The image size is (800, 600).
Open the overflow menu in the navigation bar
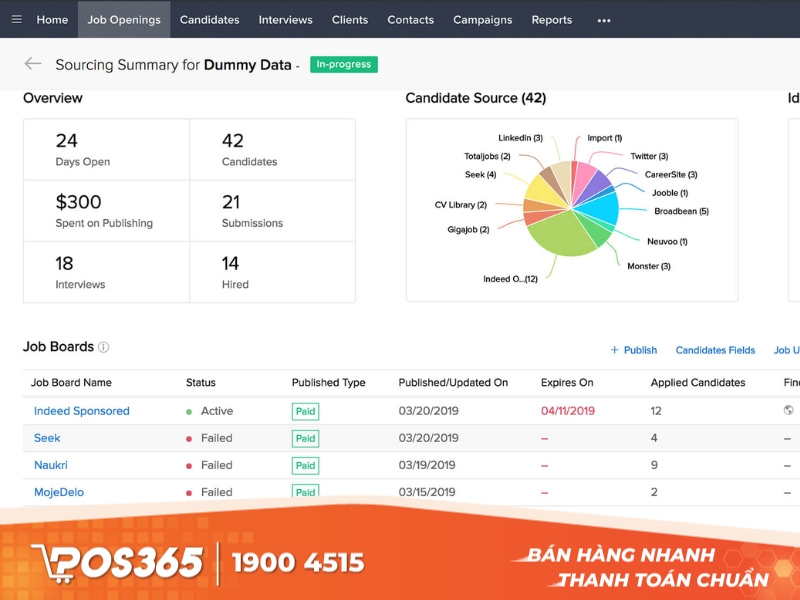coord(603,20)
